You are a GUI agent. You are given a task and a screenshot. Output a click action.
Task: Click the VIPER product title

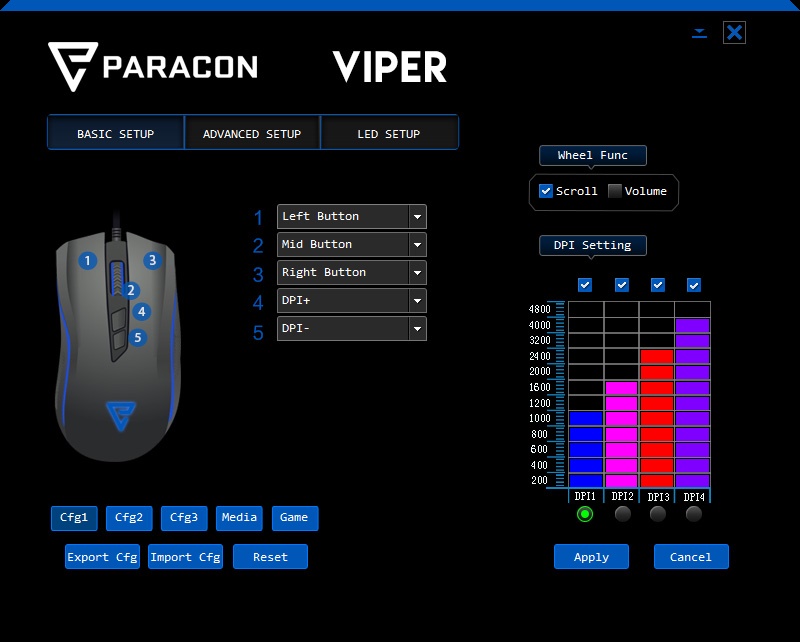(x=390, y=67)
